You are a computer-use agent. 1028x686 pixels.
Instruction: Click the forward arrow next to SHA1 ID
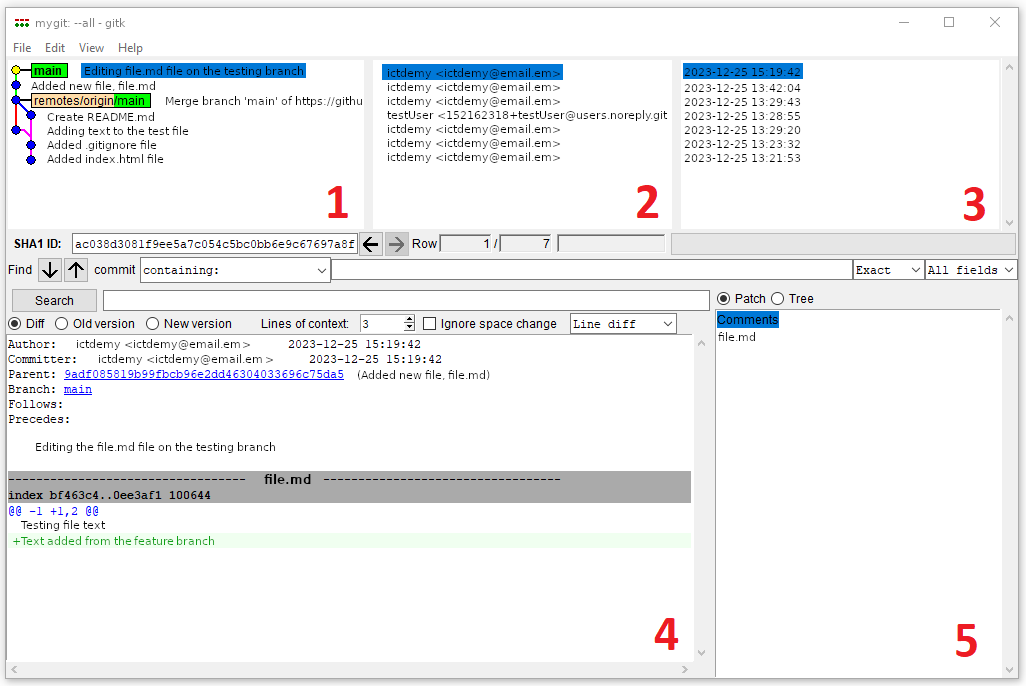point(397,244)
